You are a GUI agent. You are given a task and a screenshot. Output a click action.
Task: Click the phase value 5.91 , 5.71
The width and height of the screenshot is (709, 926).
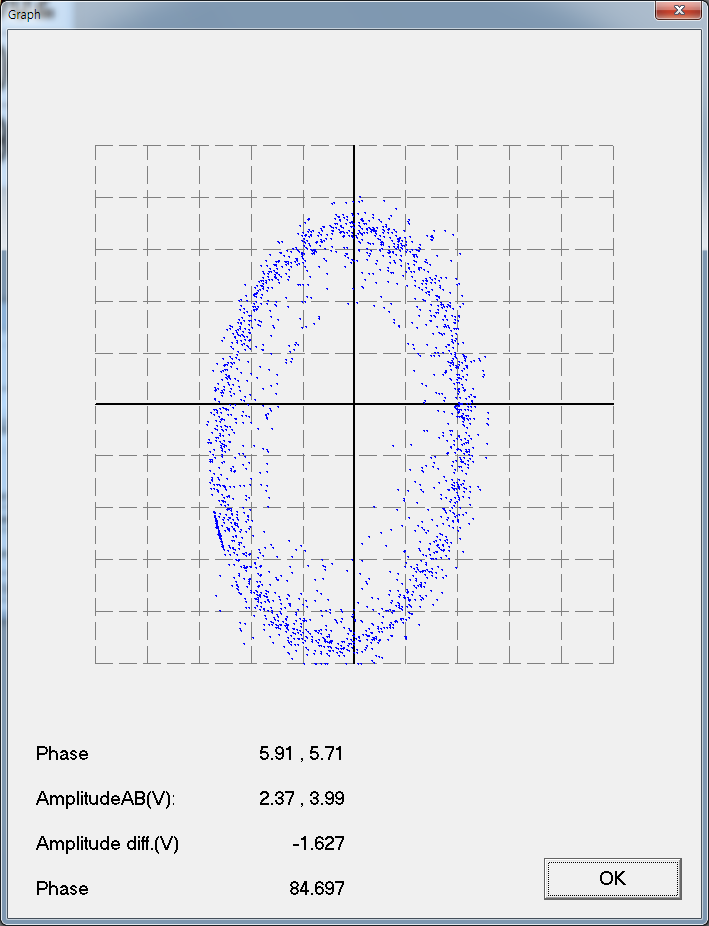pyautogui.click(x=300, y=753)
